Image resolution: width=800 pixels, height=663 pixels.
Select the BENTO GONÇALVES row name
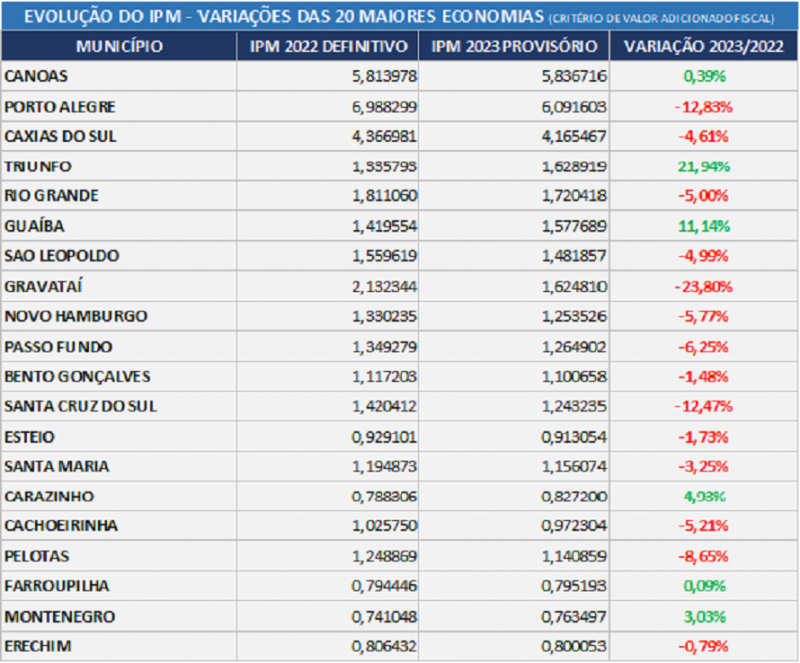78,377
